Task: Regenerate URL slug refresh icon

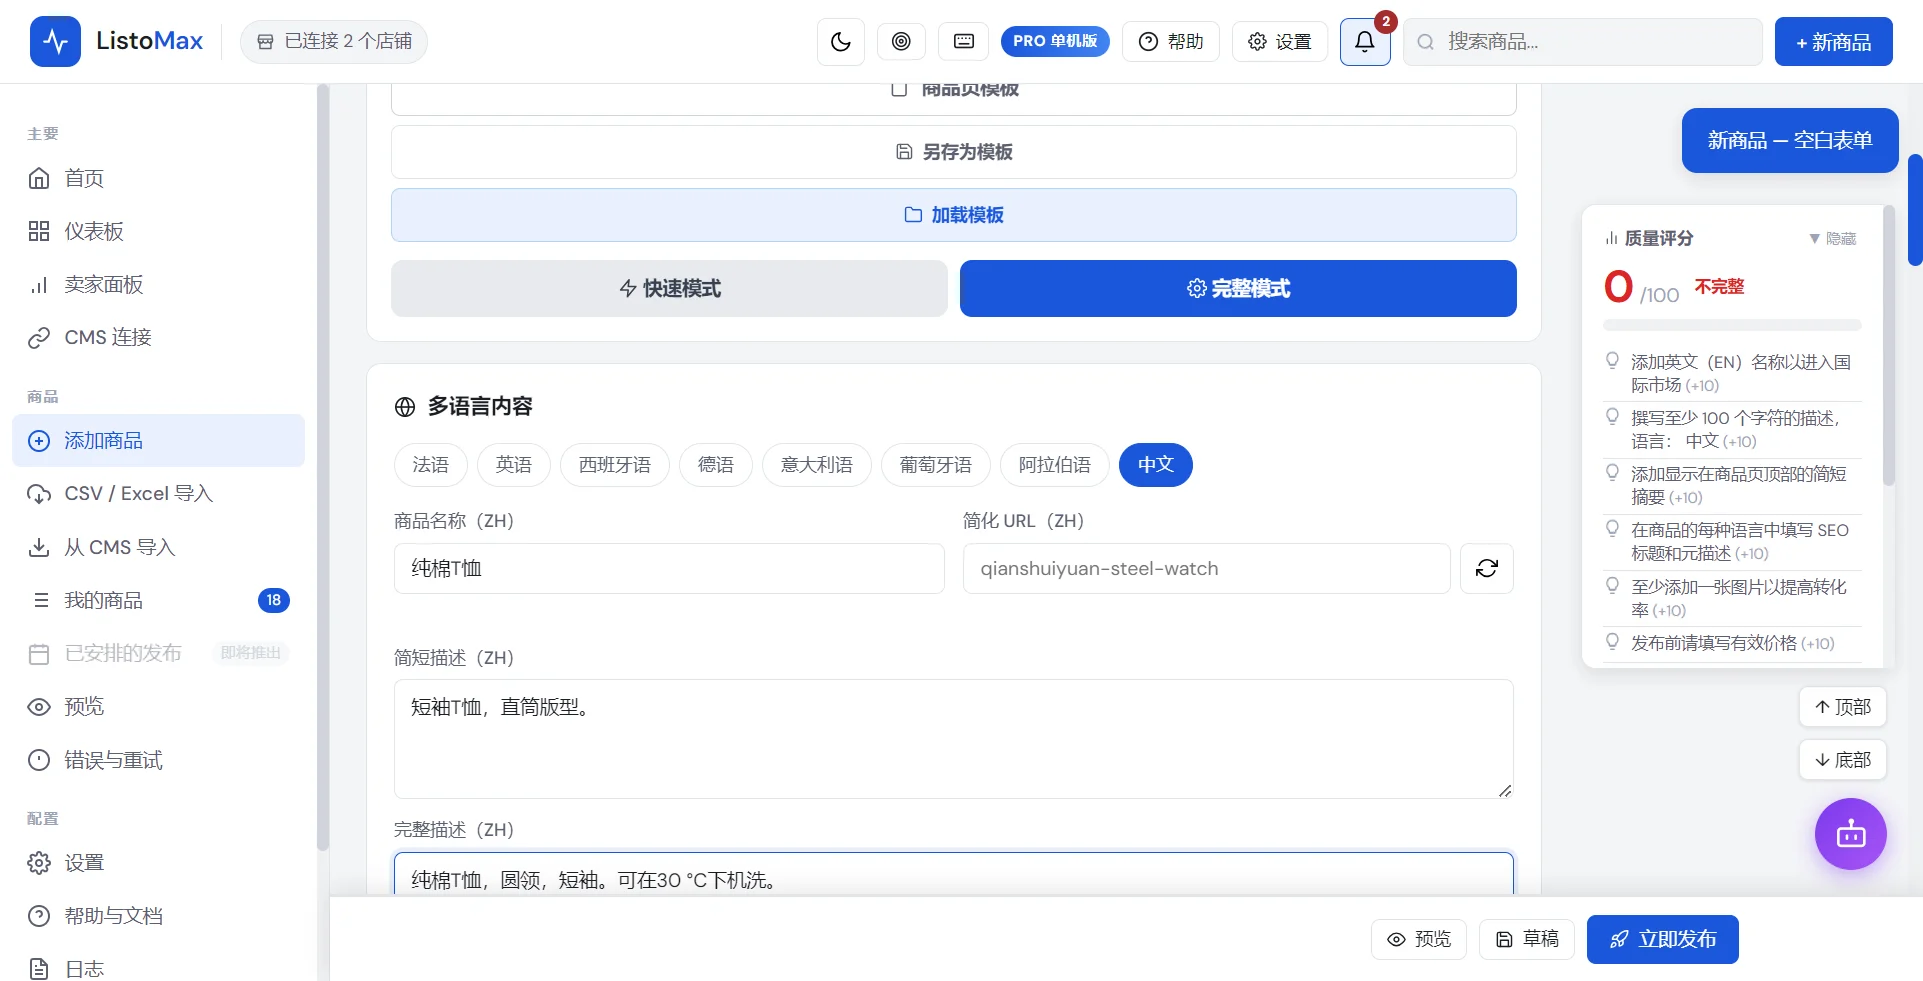Action: [x=1487, y=568]
